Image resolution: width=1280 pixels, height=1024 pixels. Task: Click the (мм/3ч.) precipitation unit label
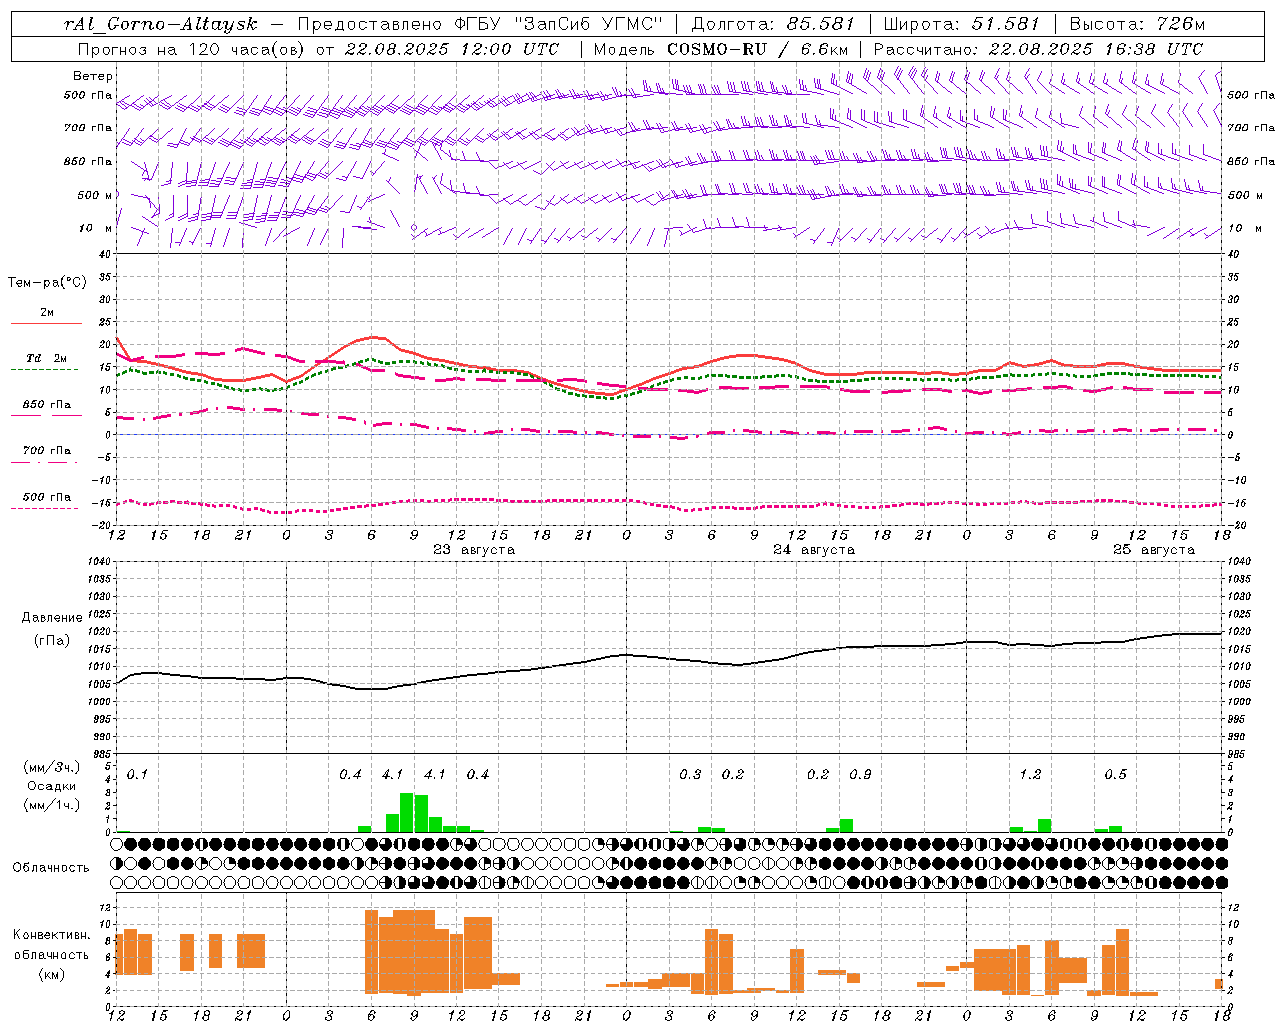pos(51,767)
